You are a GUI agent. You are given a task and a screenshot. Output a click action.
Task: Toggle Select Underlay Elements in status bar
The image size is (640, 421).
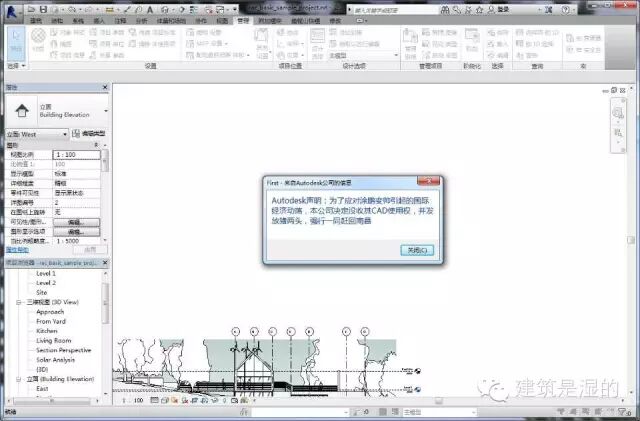(x=571, y=412)
